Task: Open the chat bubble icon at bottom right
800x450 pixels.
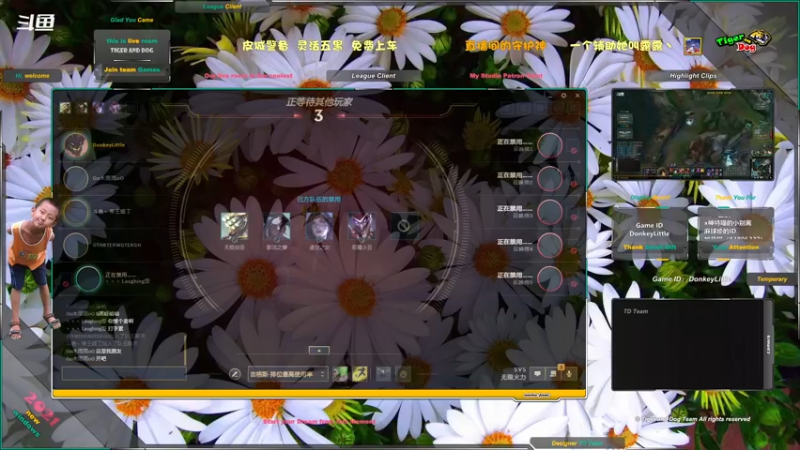Action: coord(537,374)
